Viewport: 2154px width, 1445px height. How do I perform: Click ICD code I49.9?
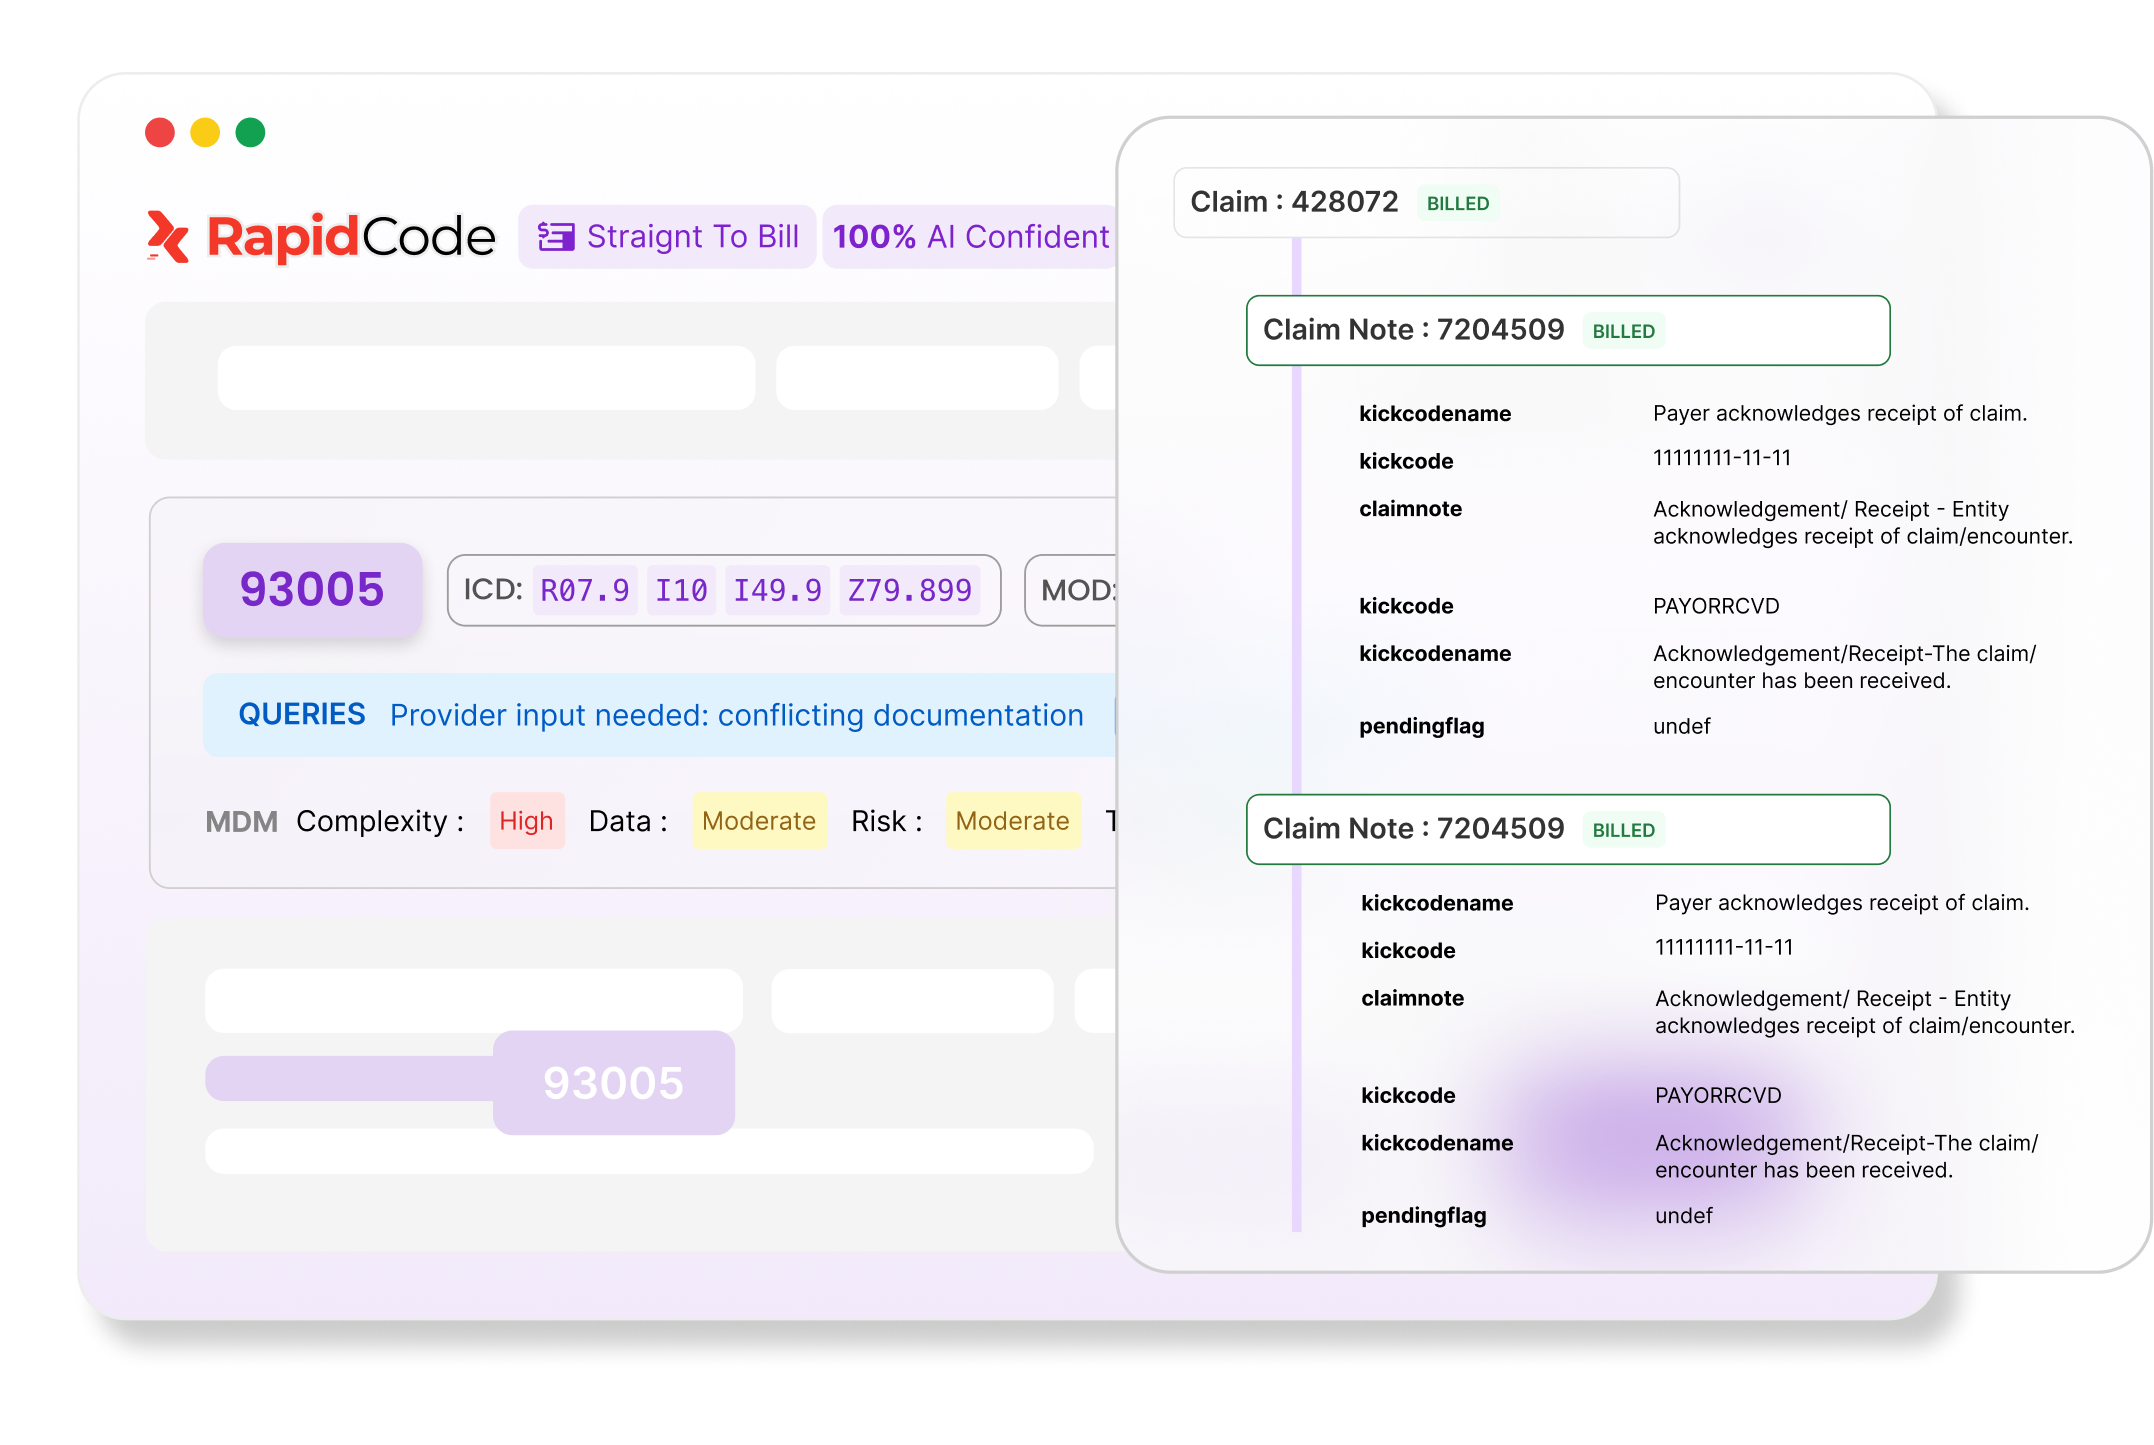point(777,590)
